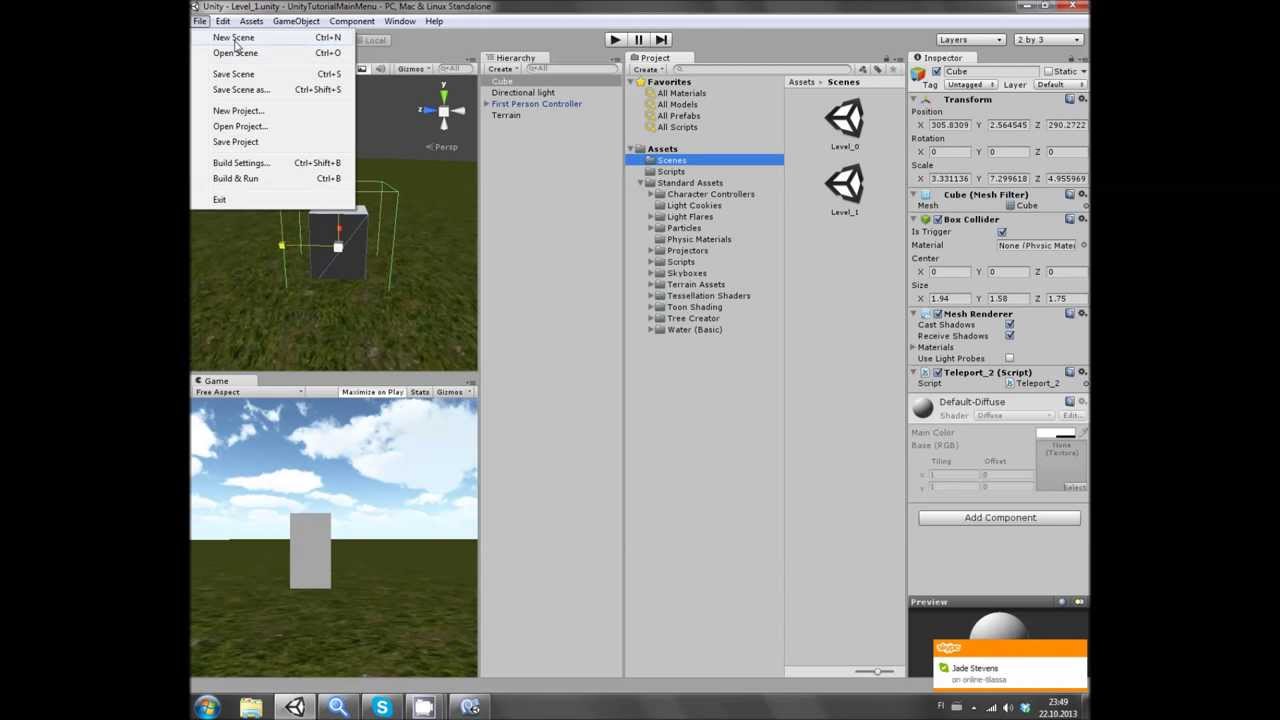Click the Position X input field
The height and width of the screenshot is (720, 1280).
click(950, 125)
